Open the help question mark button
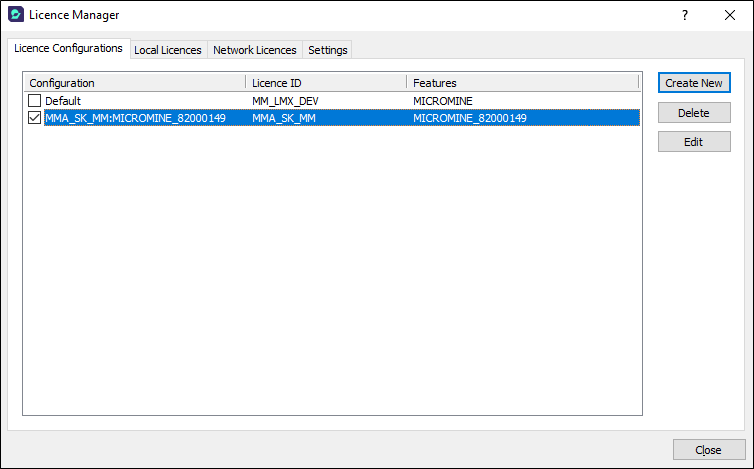The height and width of the screenshot is (469, 754). [x=685, y=15]
